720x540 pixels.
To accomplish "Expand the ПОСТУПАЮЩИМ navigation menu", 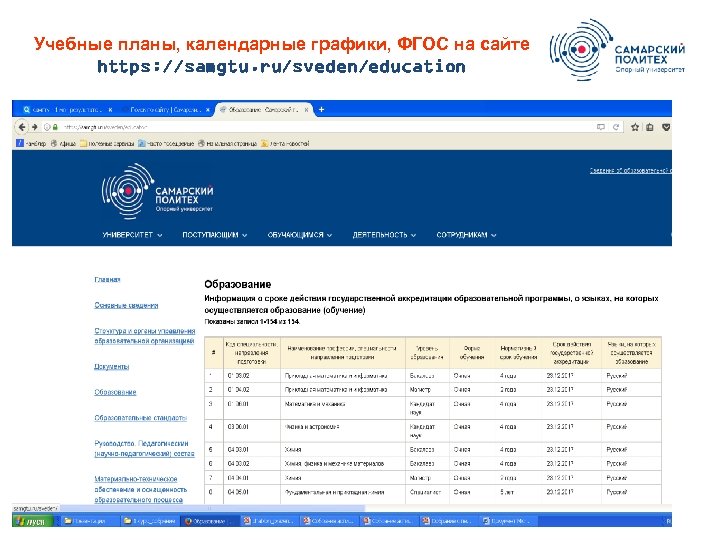I will click(x=214, y=235).
